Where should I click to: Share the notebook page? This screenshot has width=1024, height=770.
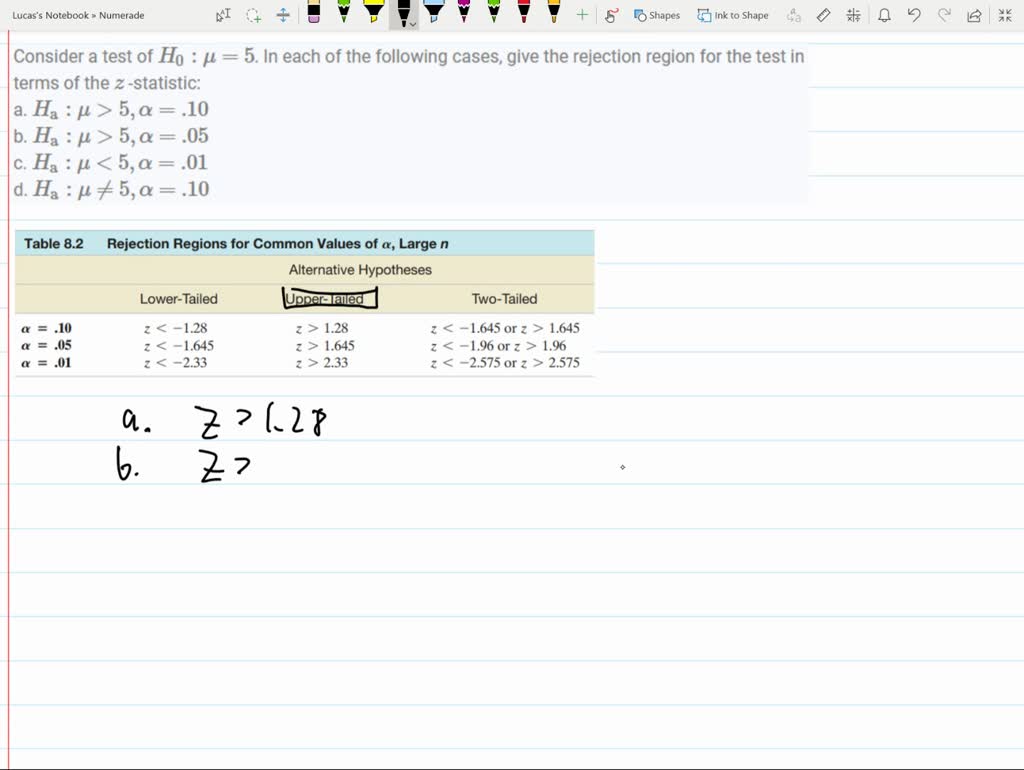pos(974,15)
